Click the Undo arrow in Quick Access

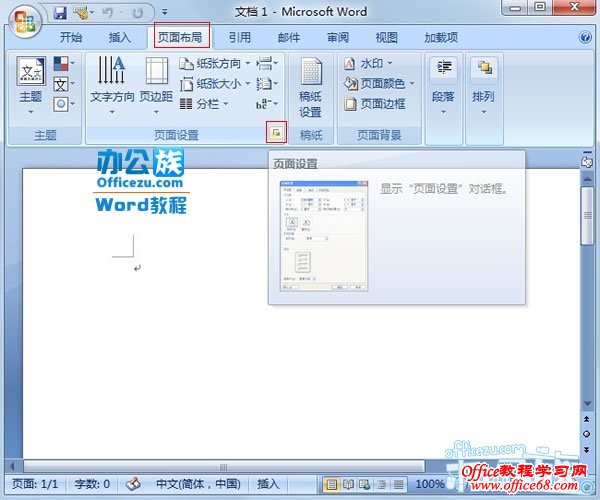click(x=108, y=13)
